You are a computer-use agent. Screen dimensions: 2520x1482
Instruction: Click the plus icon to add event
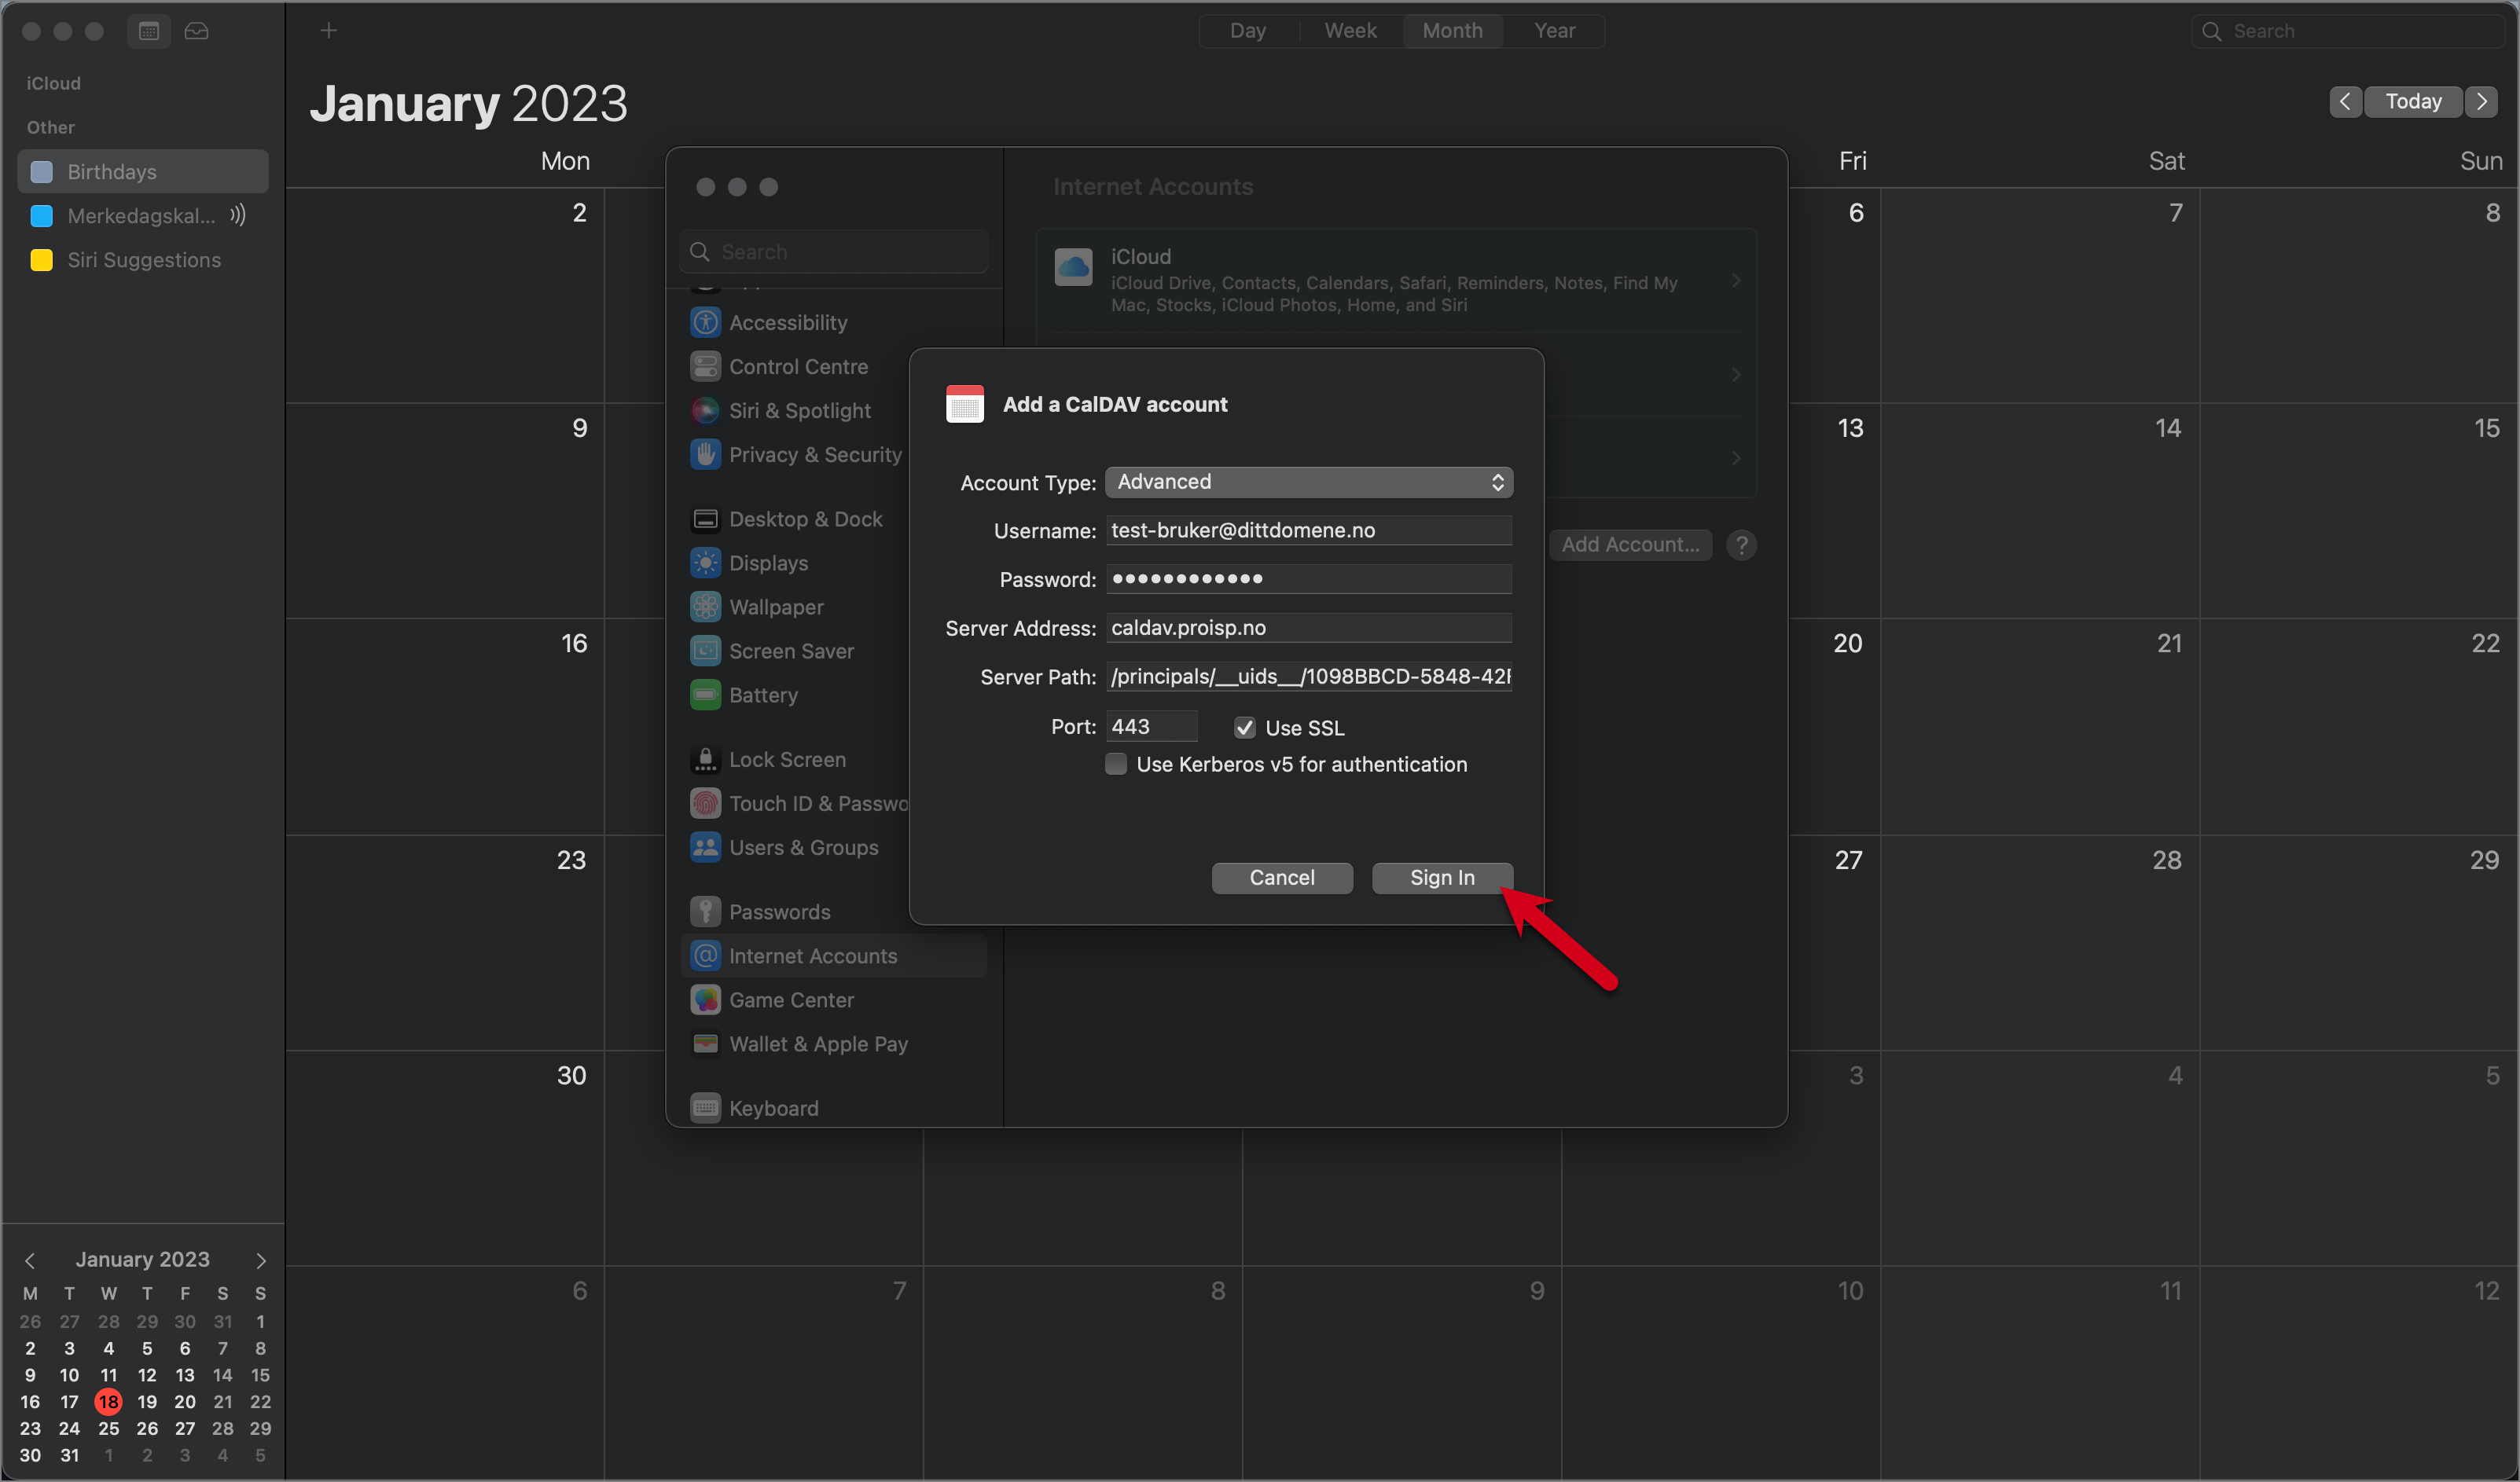click(328, 31)
